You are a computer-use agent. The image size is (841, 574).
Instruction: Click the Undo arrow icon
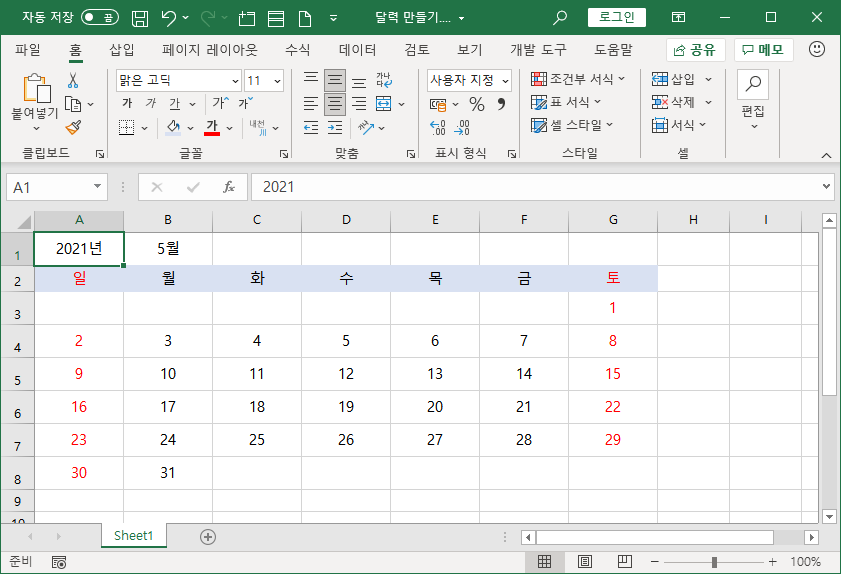pos(169,18)
